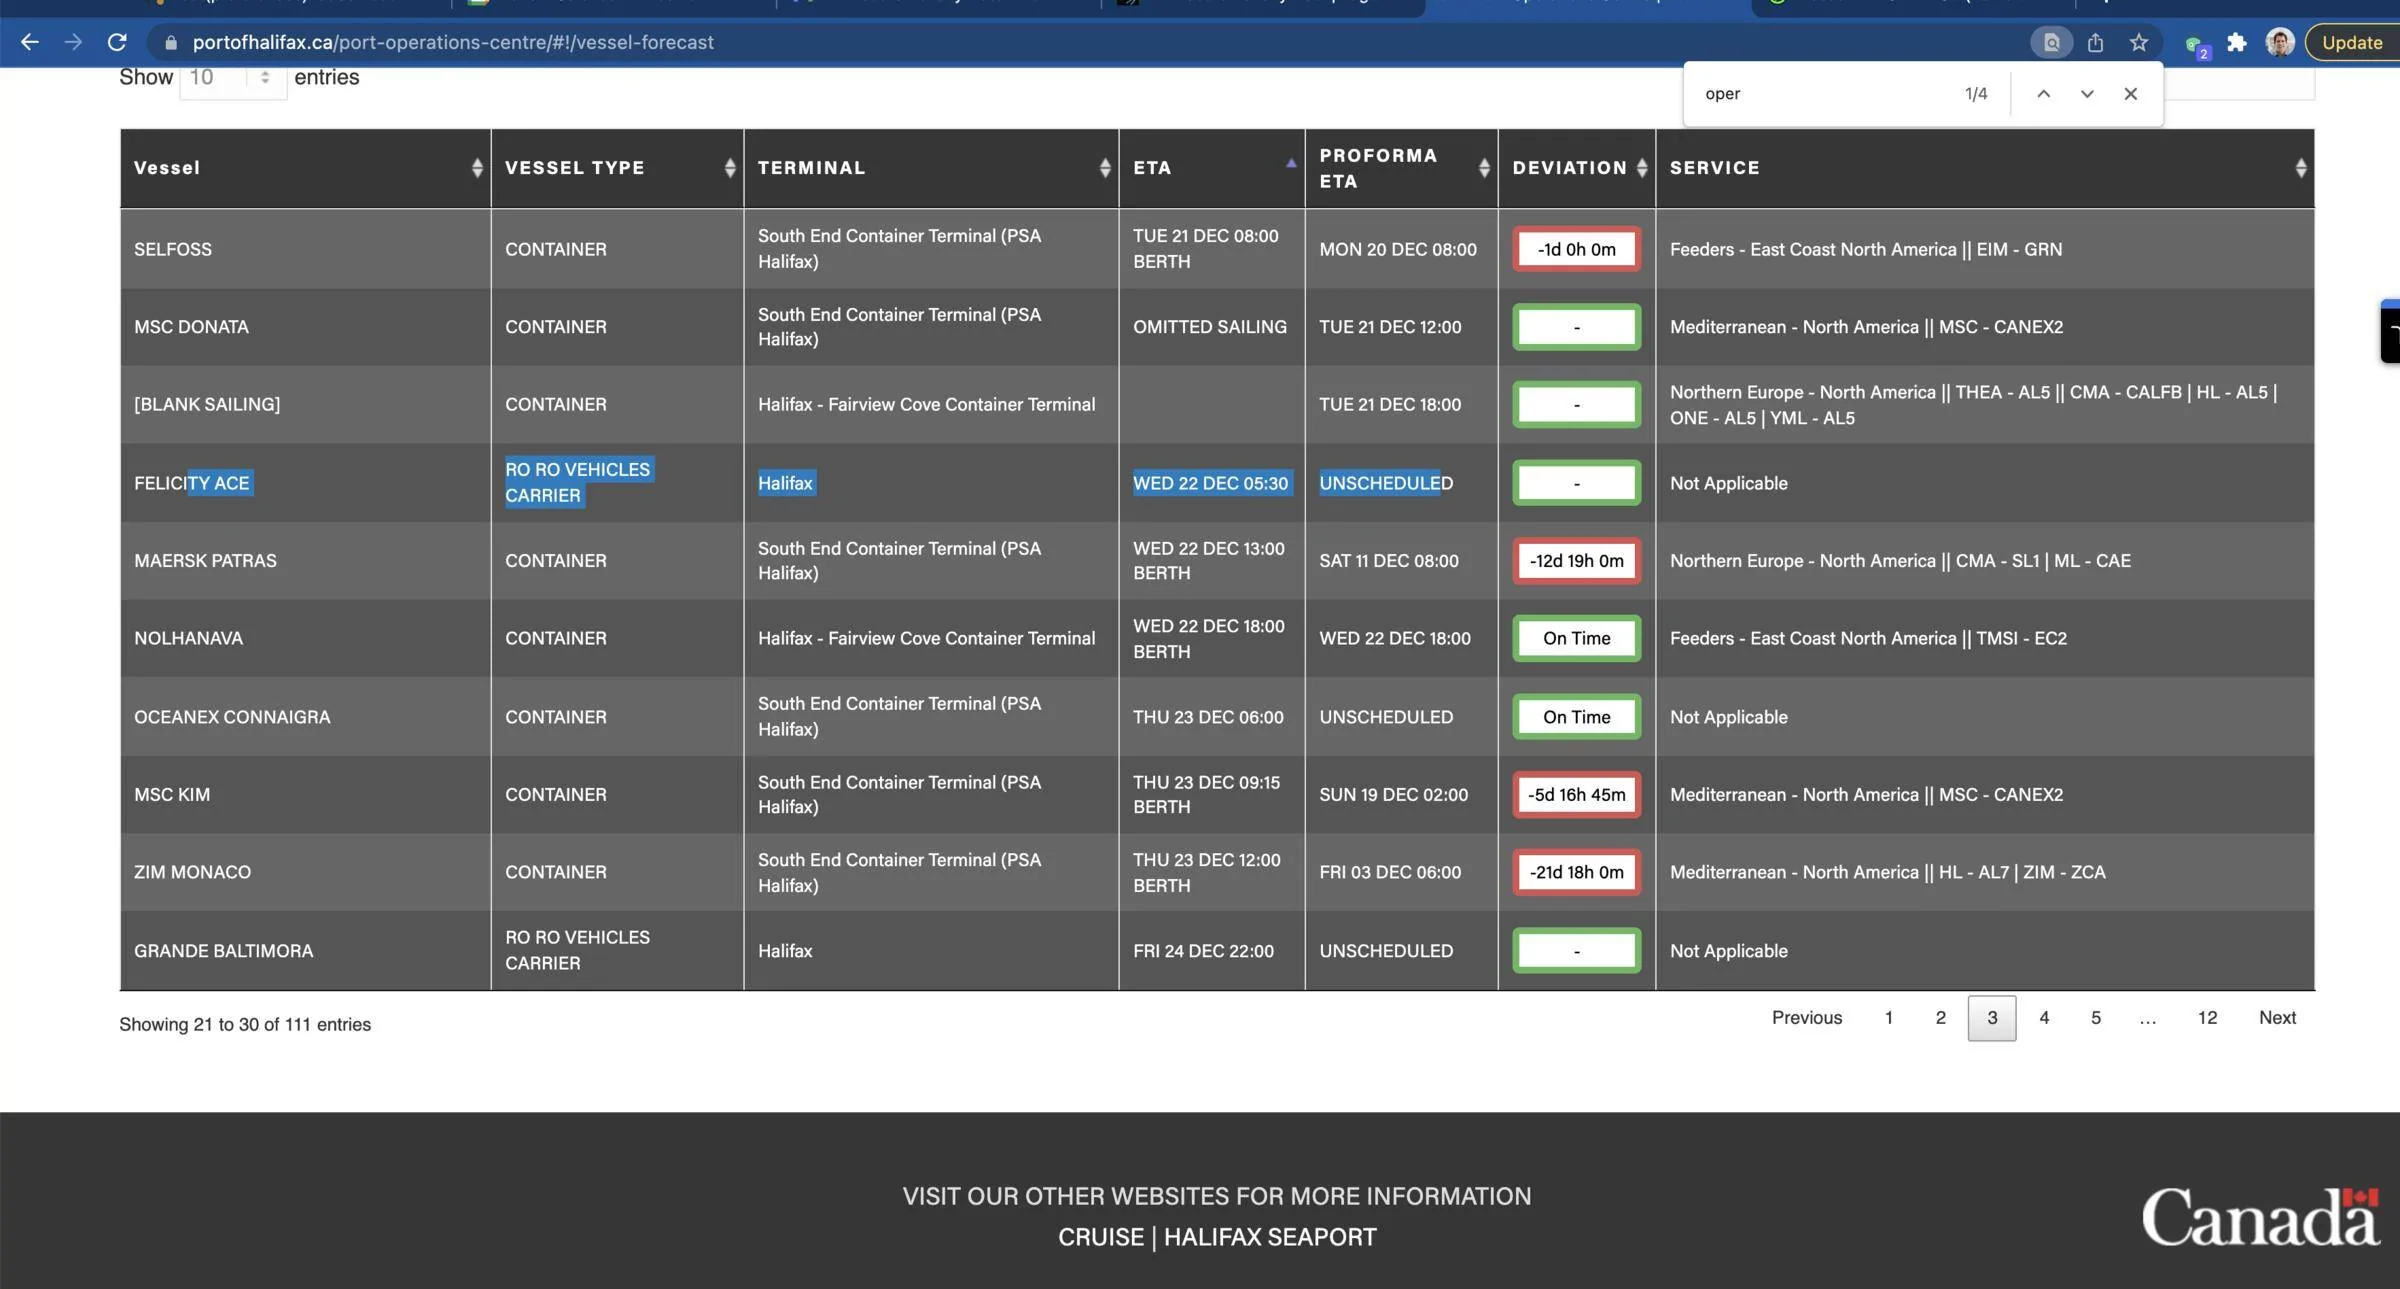Go to results page 2

tap(1940, 1018)
